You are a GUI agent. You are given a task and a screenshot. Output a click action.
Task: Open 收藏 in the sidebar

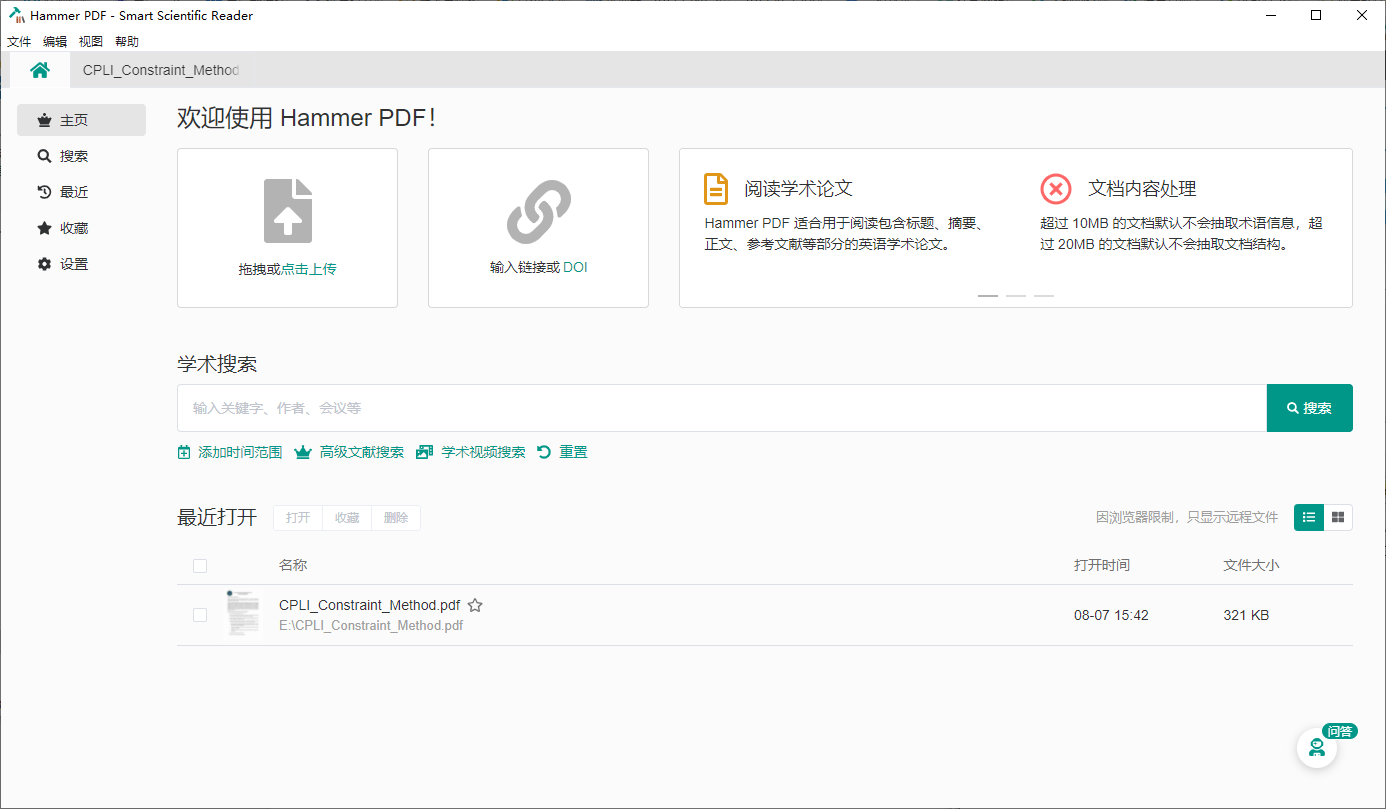[x=82, y=228]
